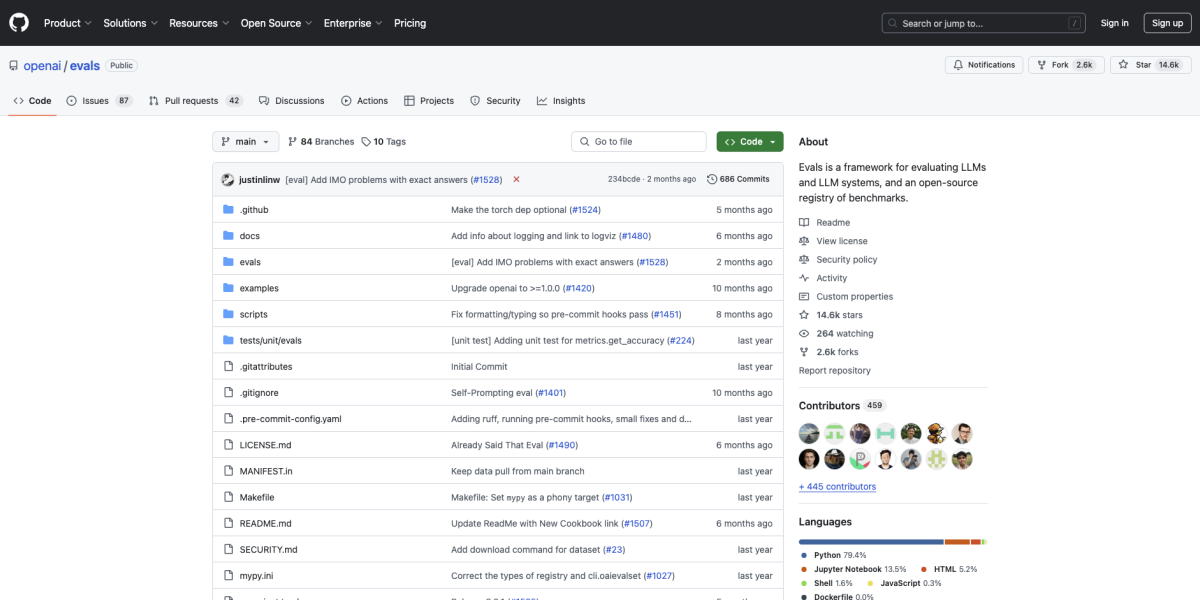
Task: Click the tags icon showing 10 Tags
Action: [x=369, y=141]
